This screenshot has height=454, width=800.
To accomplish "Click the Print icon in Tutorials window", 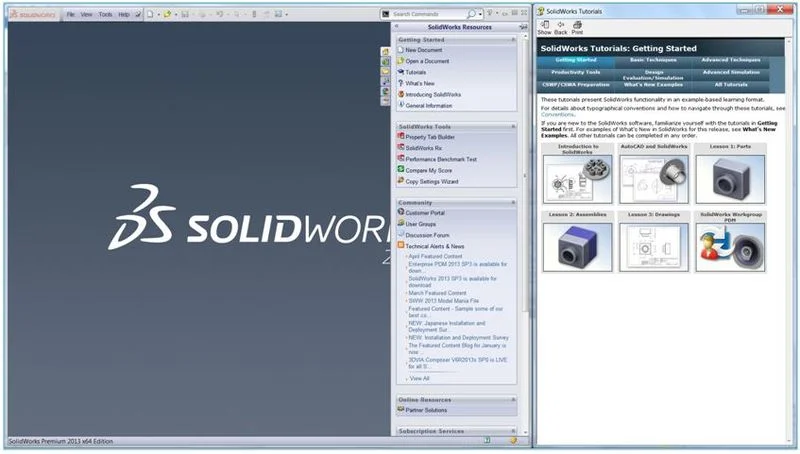I will click(x=577, y=25).
